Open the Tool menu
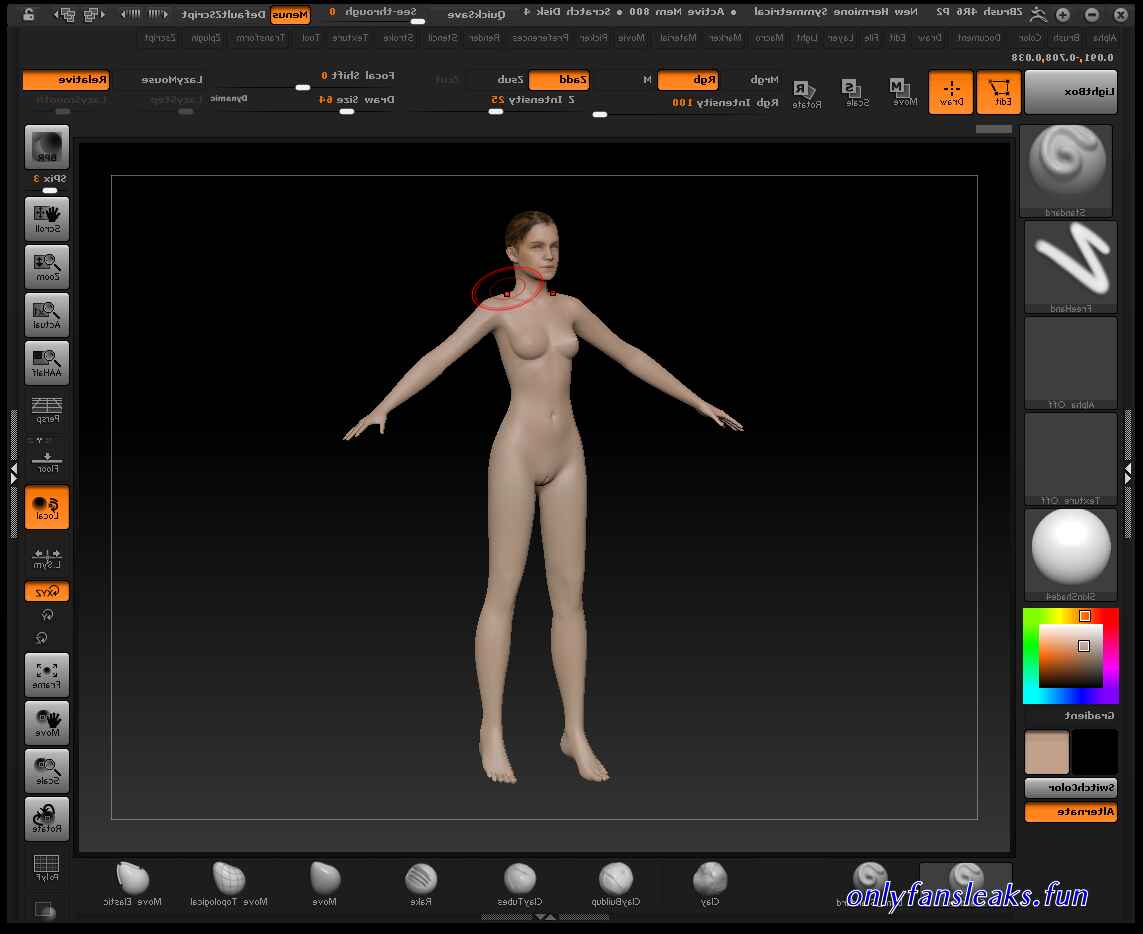Image resolution: width=1143 pixels, height=934 pixels. (311, 37)
